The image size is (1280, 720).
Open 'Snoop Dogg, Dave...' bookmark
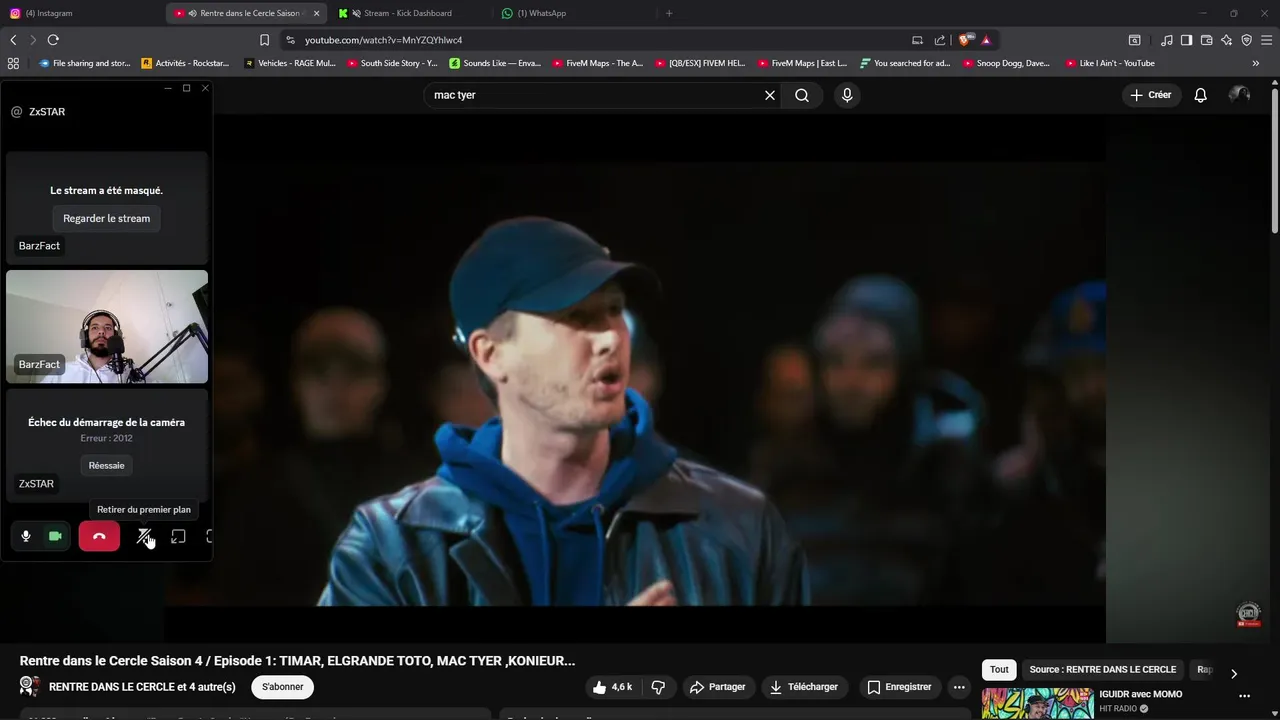tap(1006, 63)
